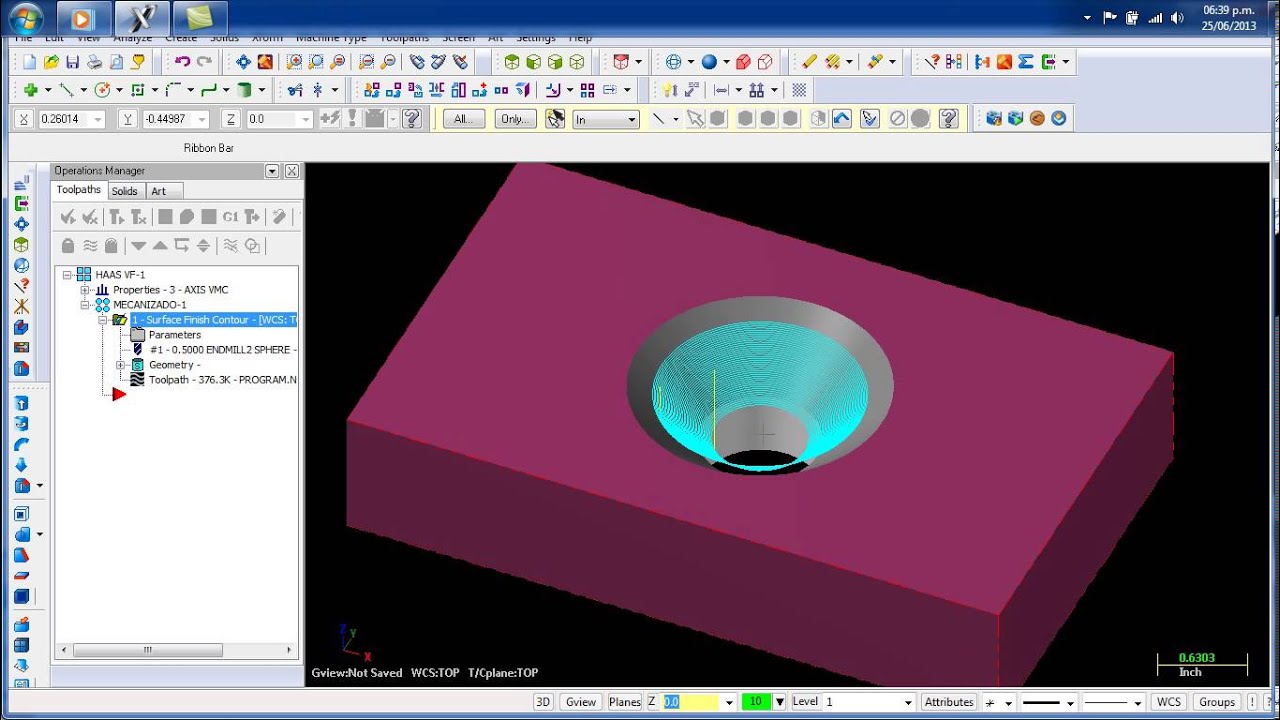Screen dimensions: 1280x720
Task: Expand the Geometry node
Action: pyautogui.click(x=121, y=365)
